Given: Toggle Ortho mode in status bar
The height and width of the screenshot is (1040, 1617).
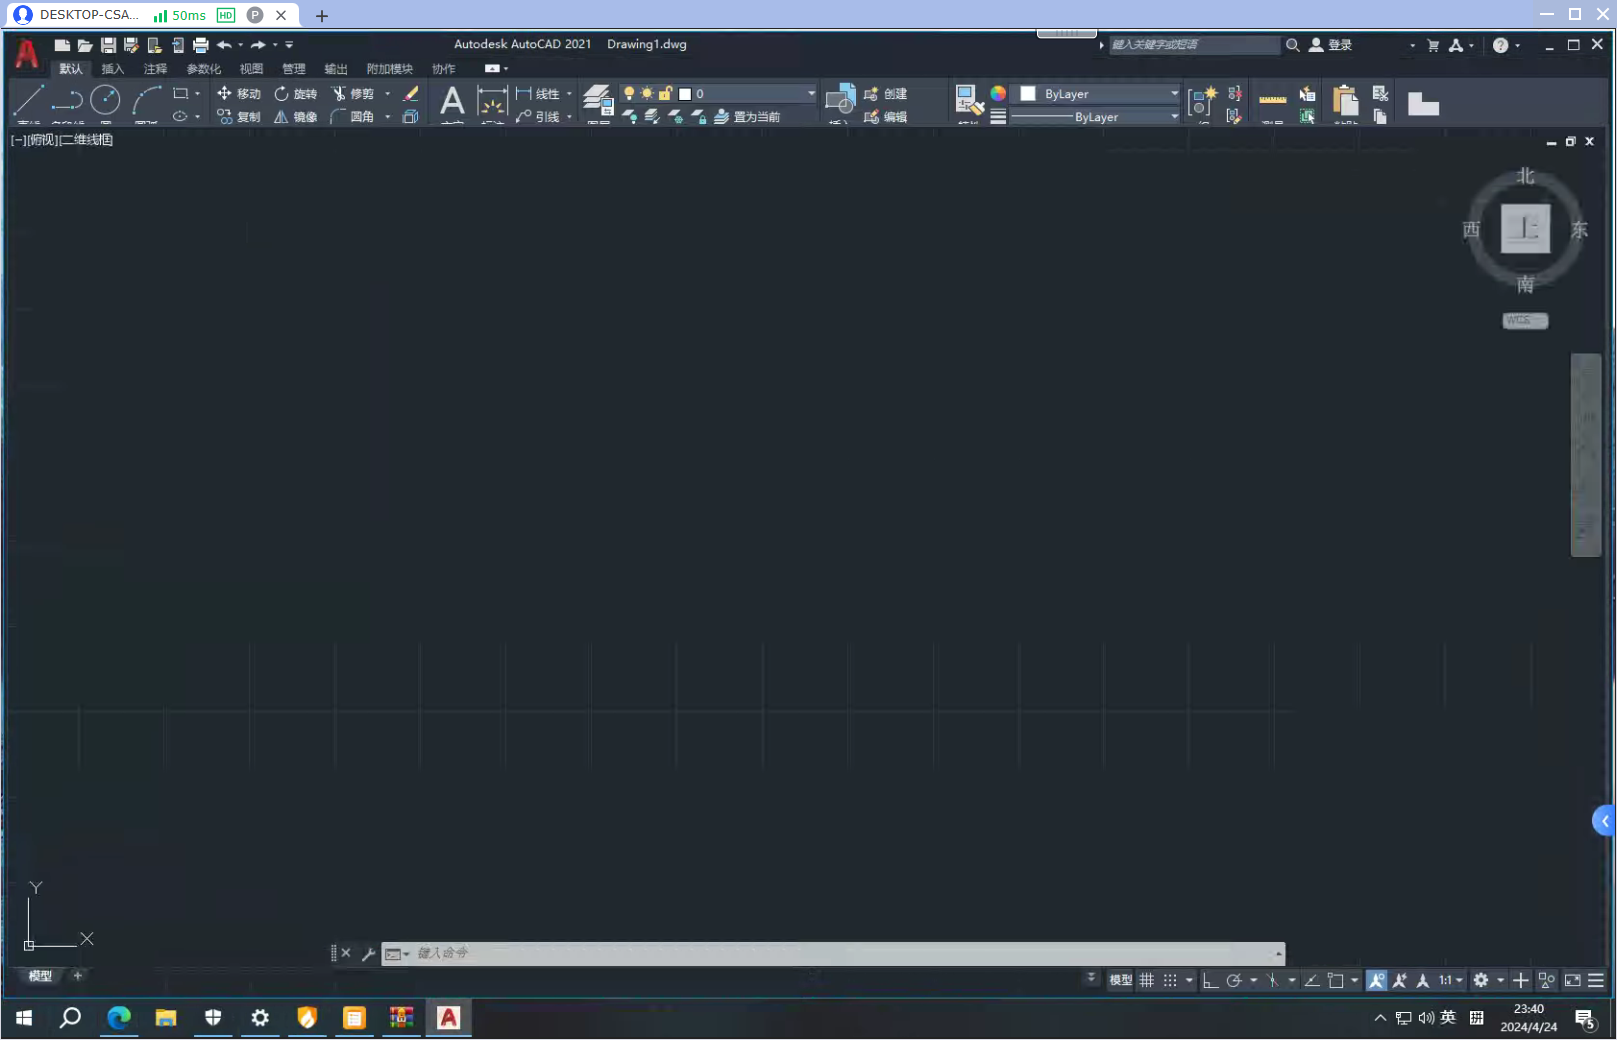Looking at the screenshot, I should click(x=1210, y=981).
